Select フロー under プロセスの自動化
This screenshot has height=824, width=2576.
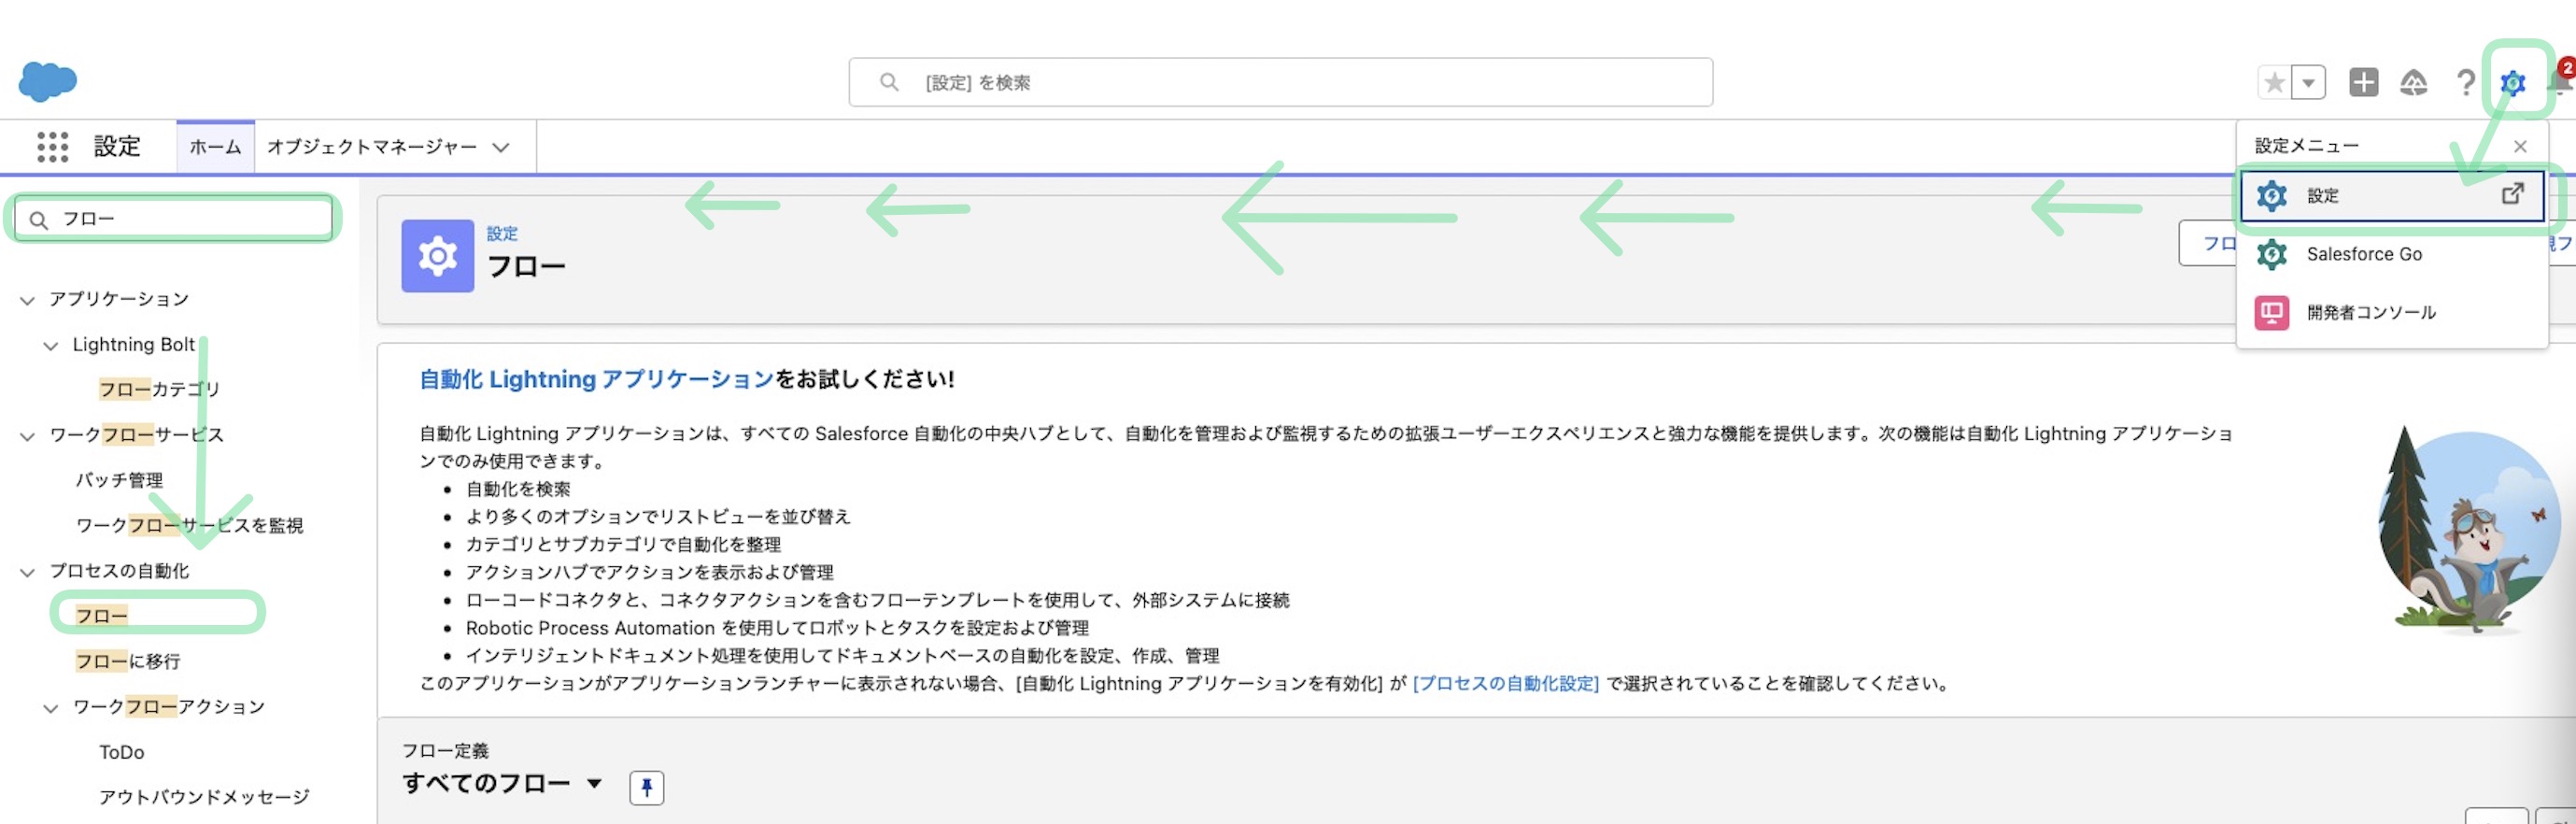[x=101, y=616]
